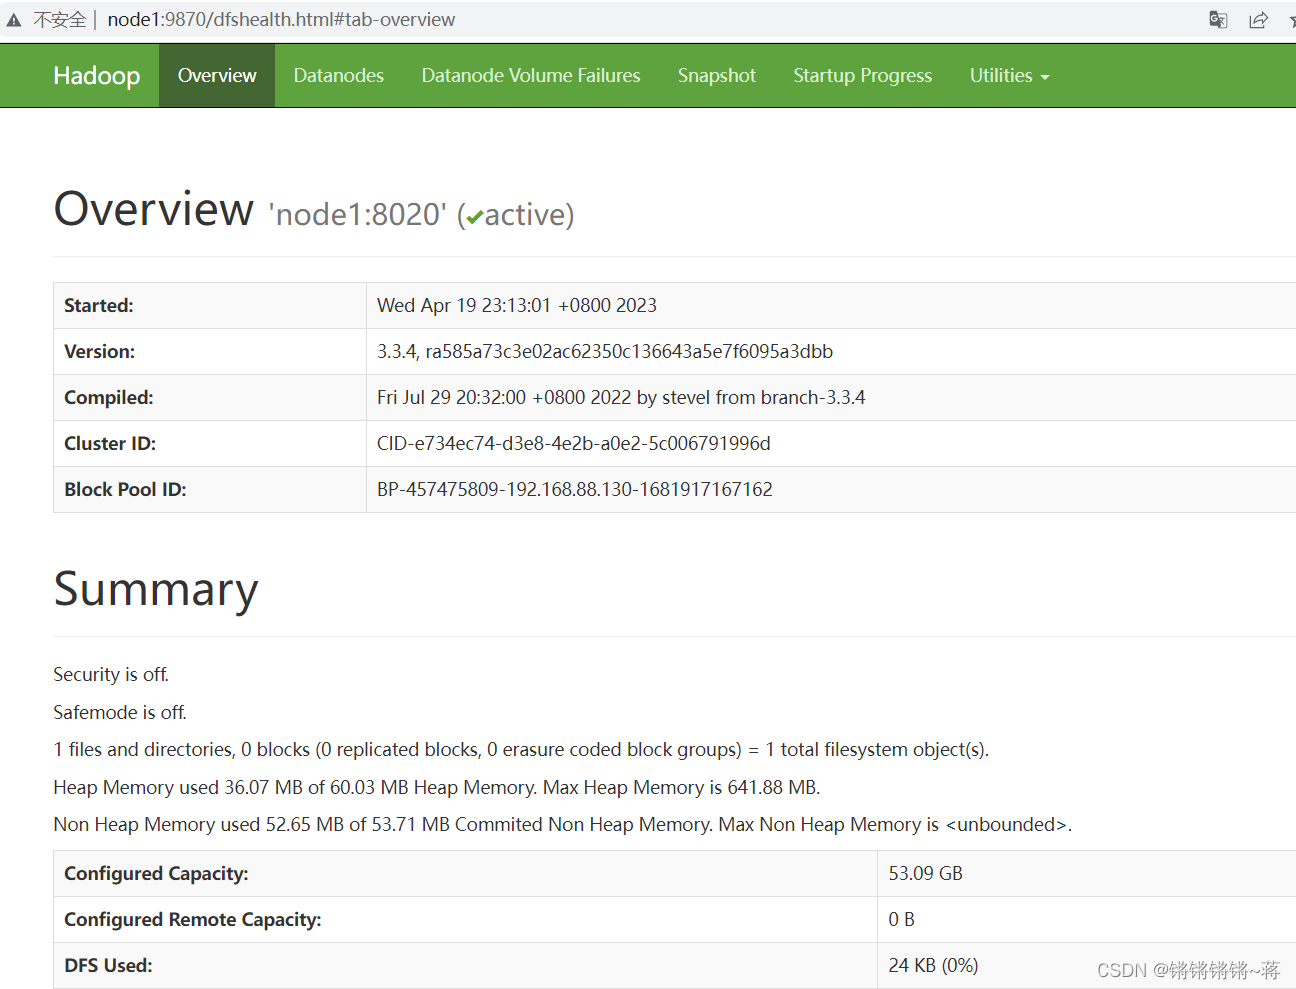
Task: Go to the Snapshot tab
Action: point(717,76)
